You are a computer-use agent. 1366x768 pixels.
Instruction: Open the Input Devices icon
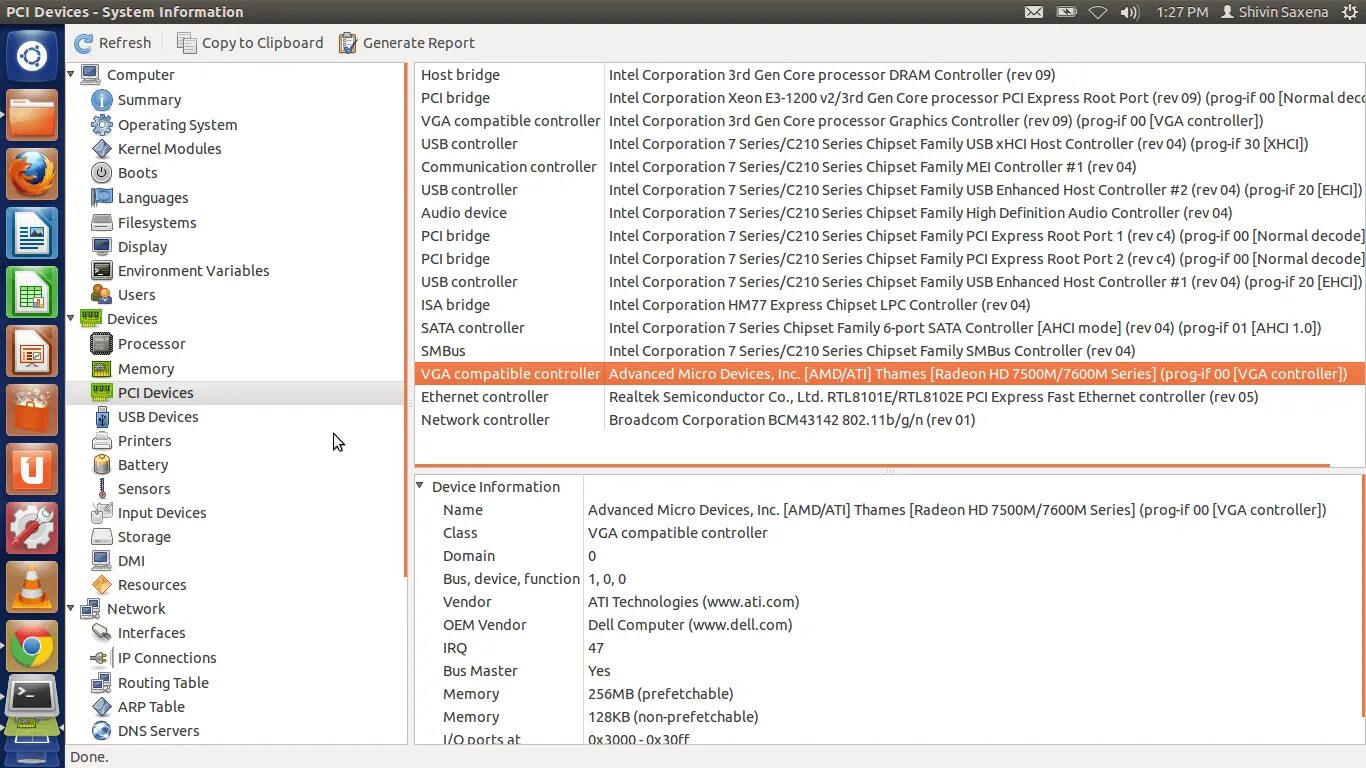pyautogui.click(x=101, y=513)
